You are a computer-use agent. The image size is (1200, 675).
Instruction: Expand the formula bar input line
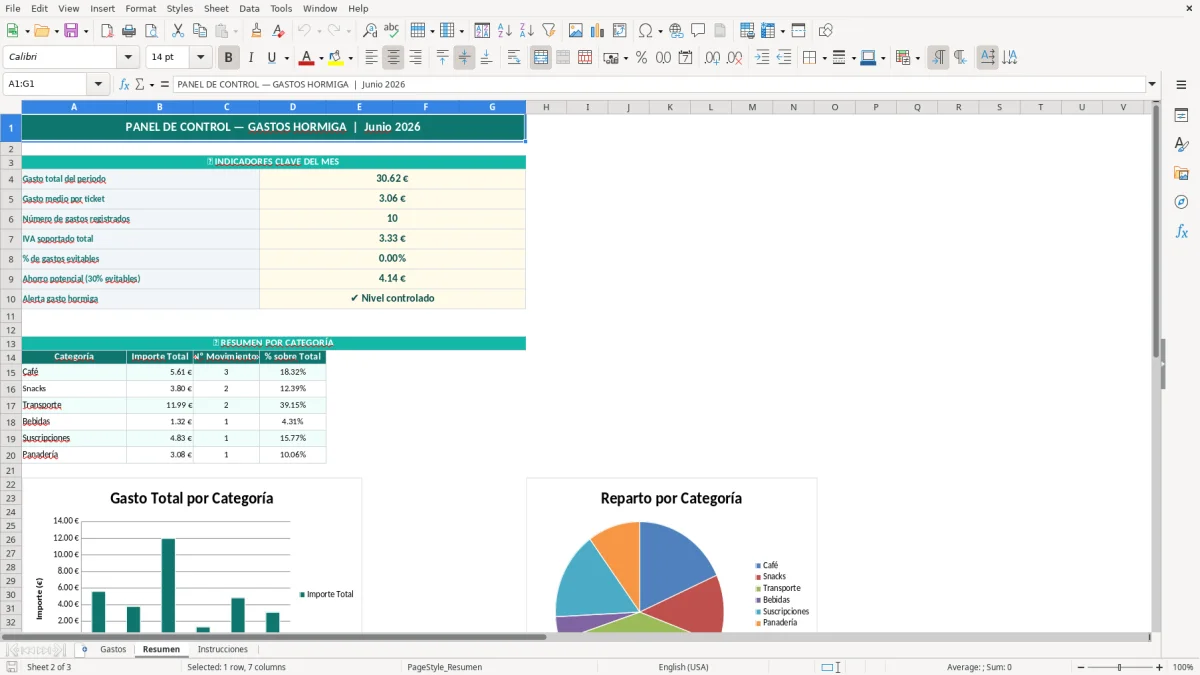[x=1152, y=84]
